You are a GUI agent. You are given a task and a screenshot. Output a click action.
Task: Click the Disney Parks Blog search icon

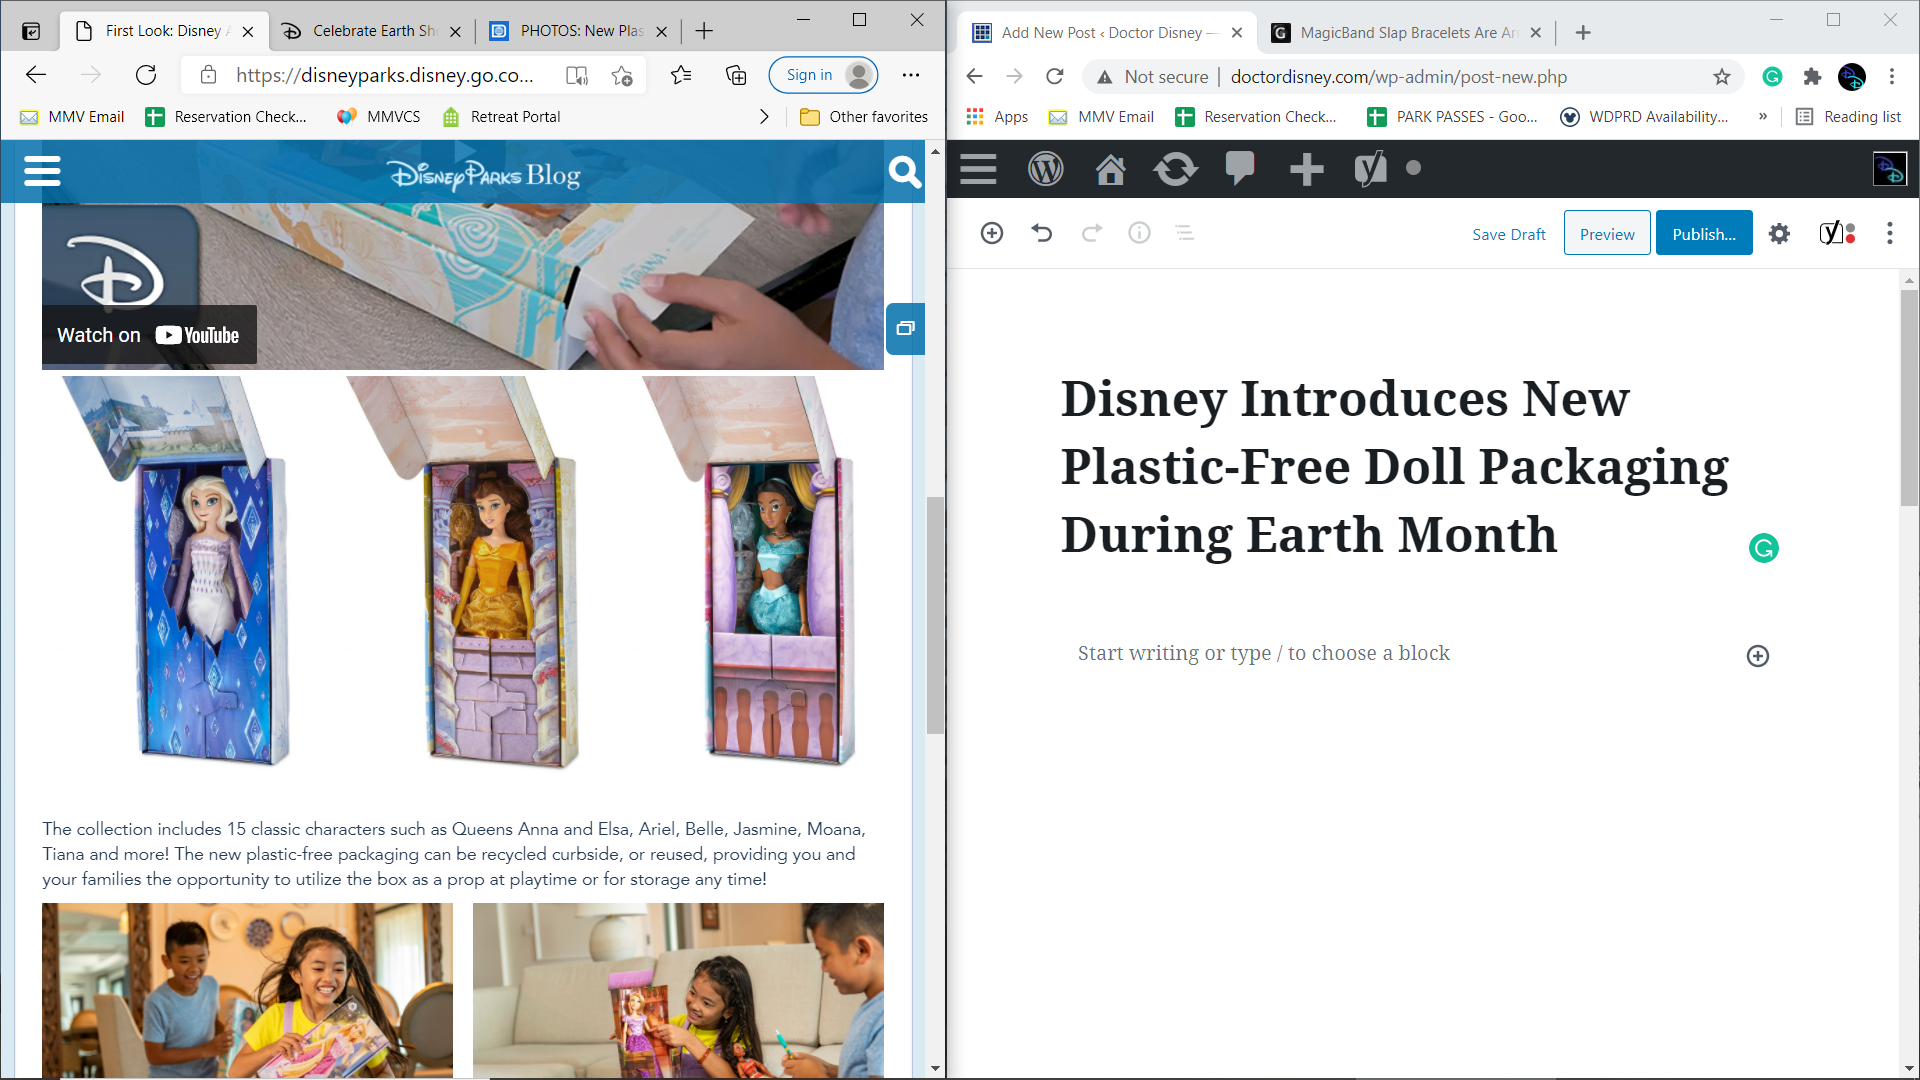click(904, 172)
